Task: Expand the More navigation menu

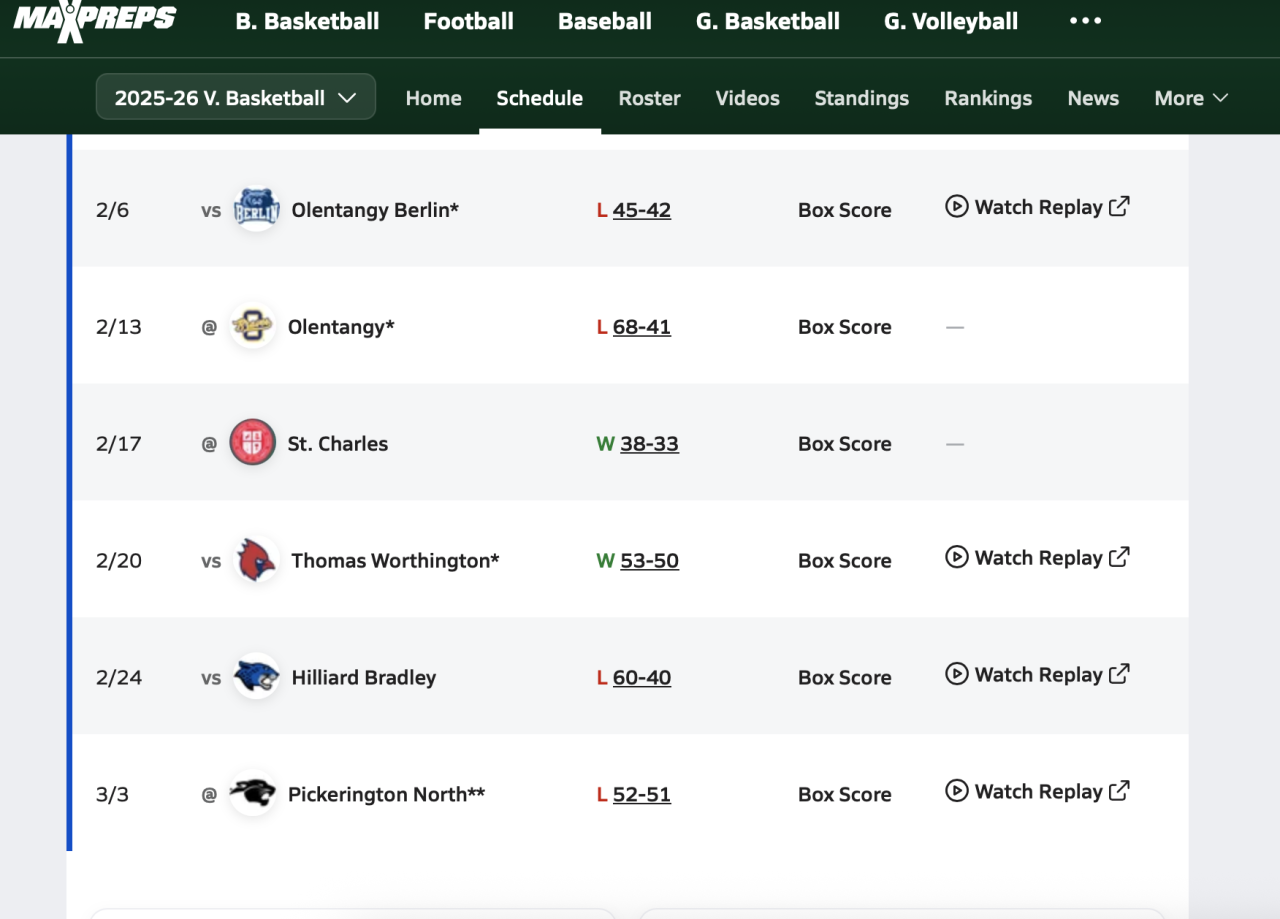Action: [x=1191, y=98]
